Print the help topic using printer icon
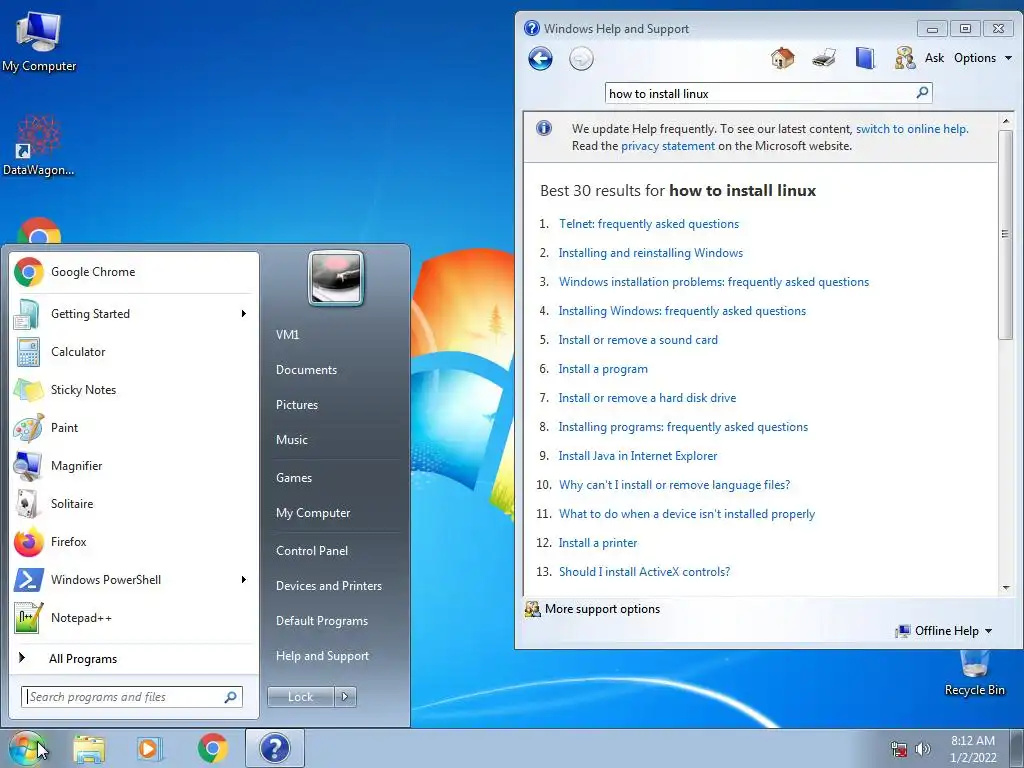 (x=824, y=58)
